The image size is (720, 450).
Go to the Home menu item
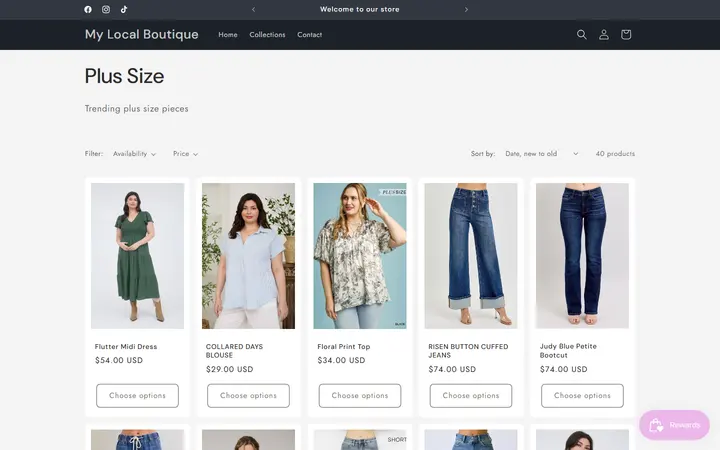(228, 34)
